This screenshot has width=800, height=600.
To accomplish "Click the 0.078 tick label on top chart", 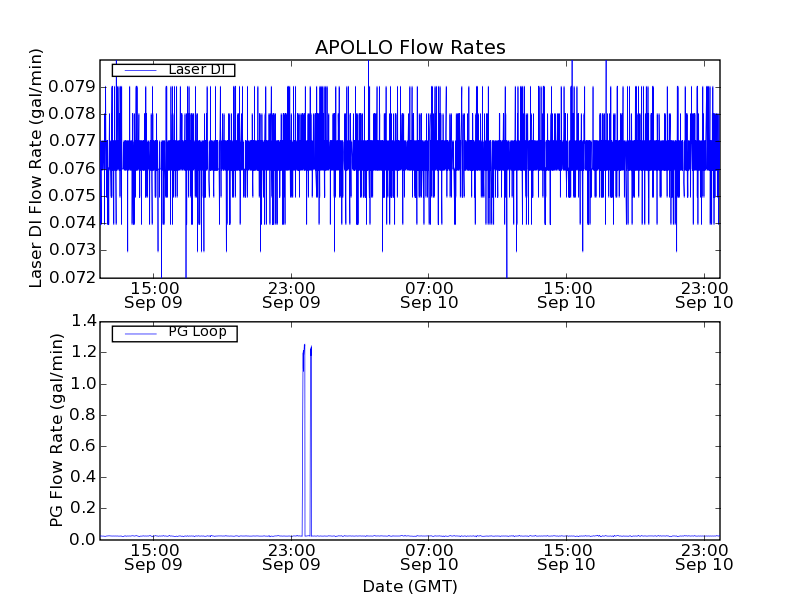I will pos(72,114).
